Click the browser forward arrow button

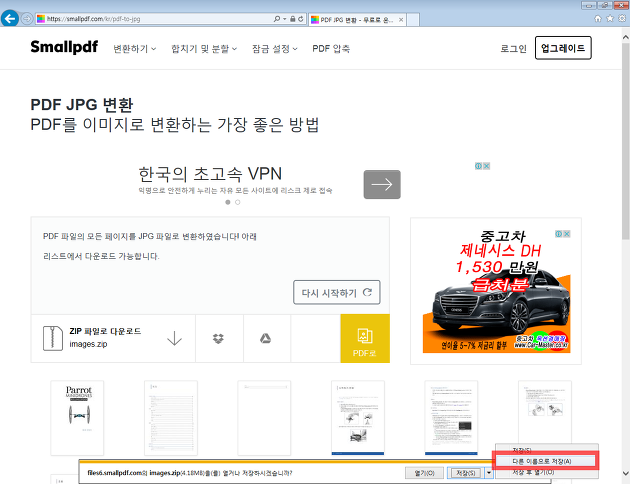[27, 18]
